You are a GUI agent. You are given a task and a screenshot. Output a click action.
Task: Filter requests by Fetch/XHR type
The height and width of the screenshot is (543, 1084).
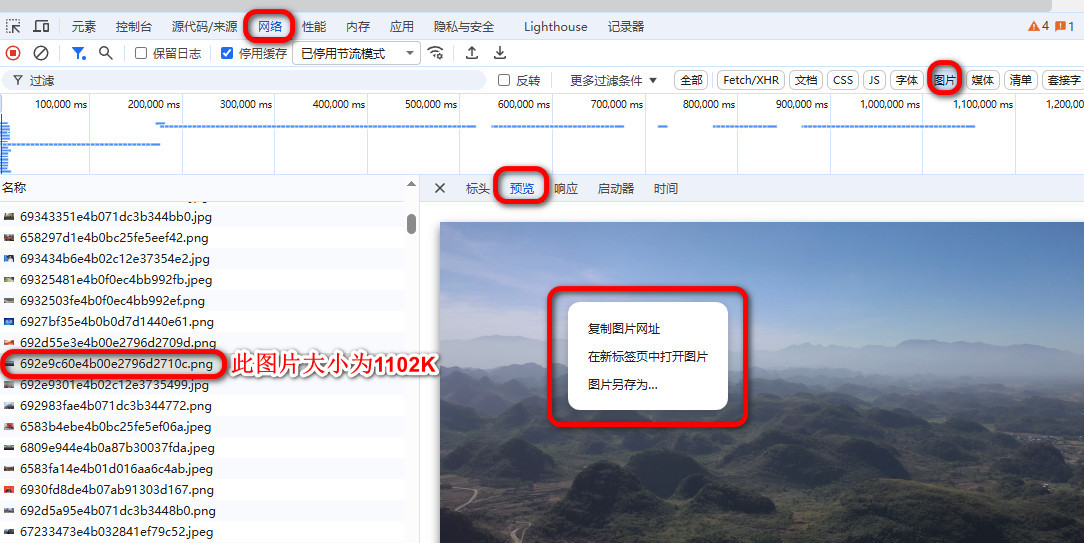750,80
